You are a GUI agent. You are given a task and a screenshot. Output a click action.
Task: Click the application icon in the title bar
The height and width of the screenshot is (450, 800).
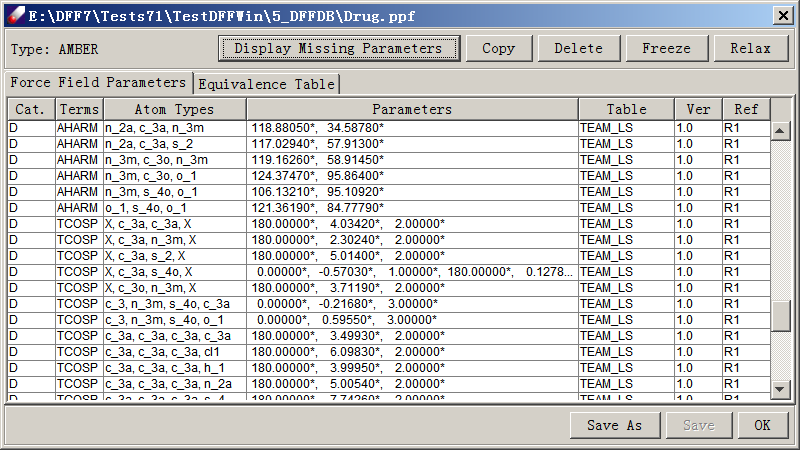point(15,15)
